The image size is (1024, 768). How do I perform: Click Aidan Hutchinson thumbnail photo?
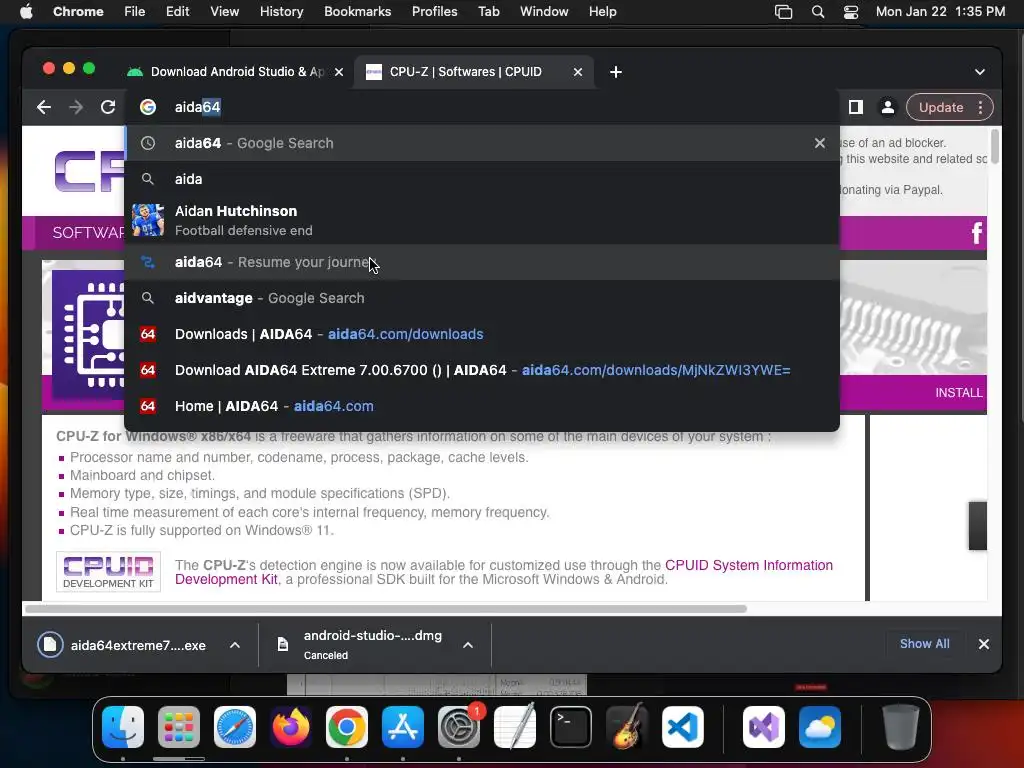148,220
